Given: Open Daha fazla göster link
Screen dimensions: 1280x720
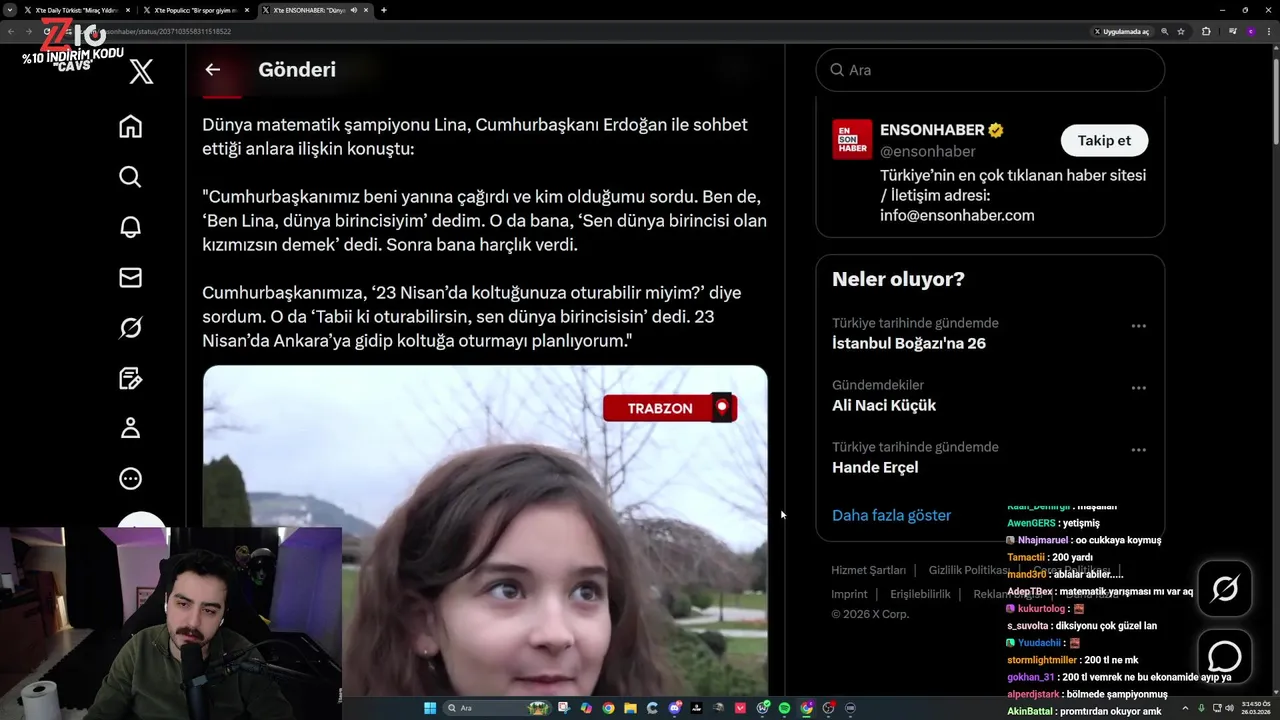Looking at the screenshot, I should (891, 515).
